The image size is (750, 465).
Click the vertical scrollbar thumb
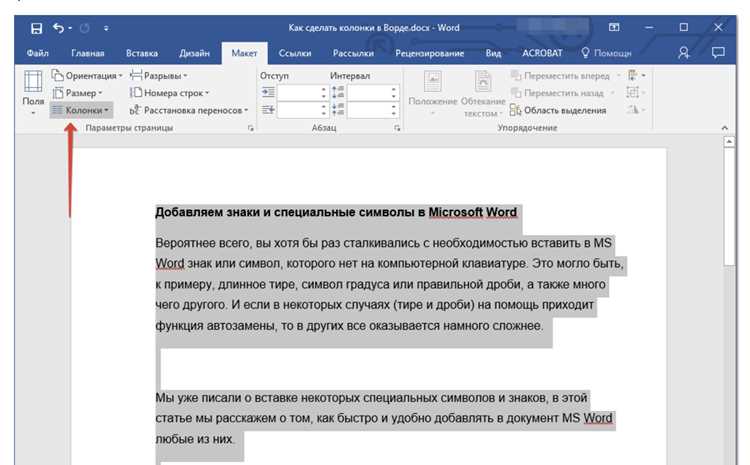pos(729,208)
